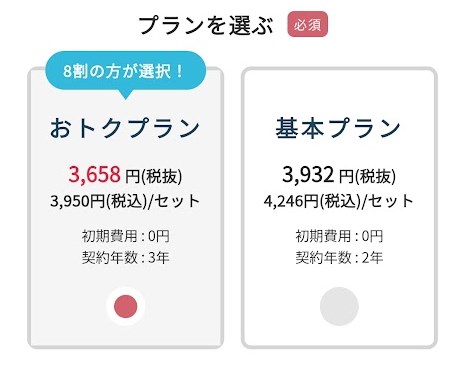This screenshot has height=367, width=465.
Task: Select the 基本プラン radio button
Action: 339,306
